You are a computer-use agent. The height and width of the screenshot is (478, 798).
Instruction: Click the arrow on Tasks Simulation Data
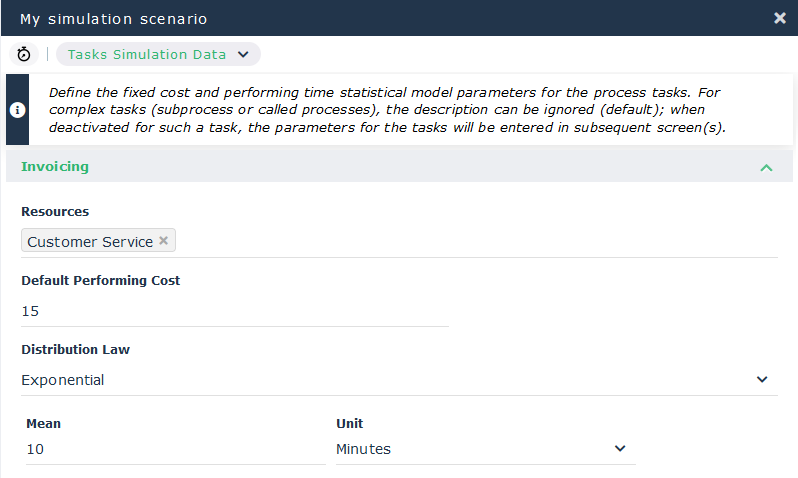(243, 54)
